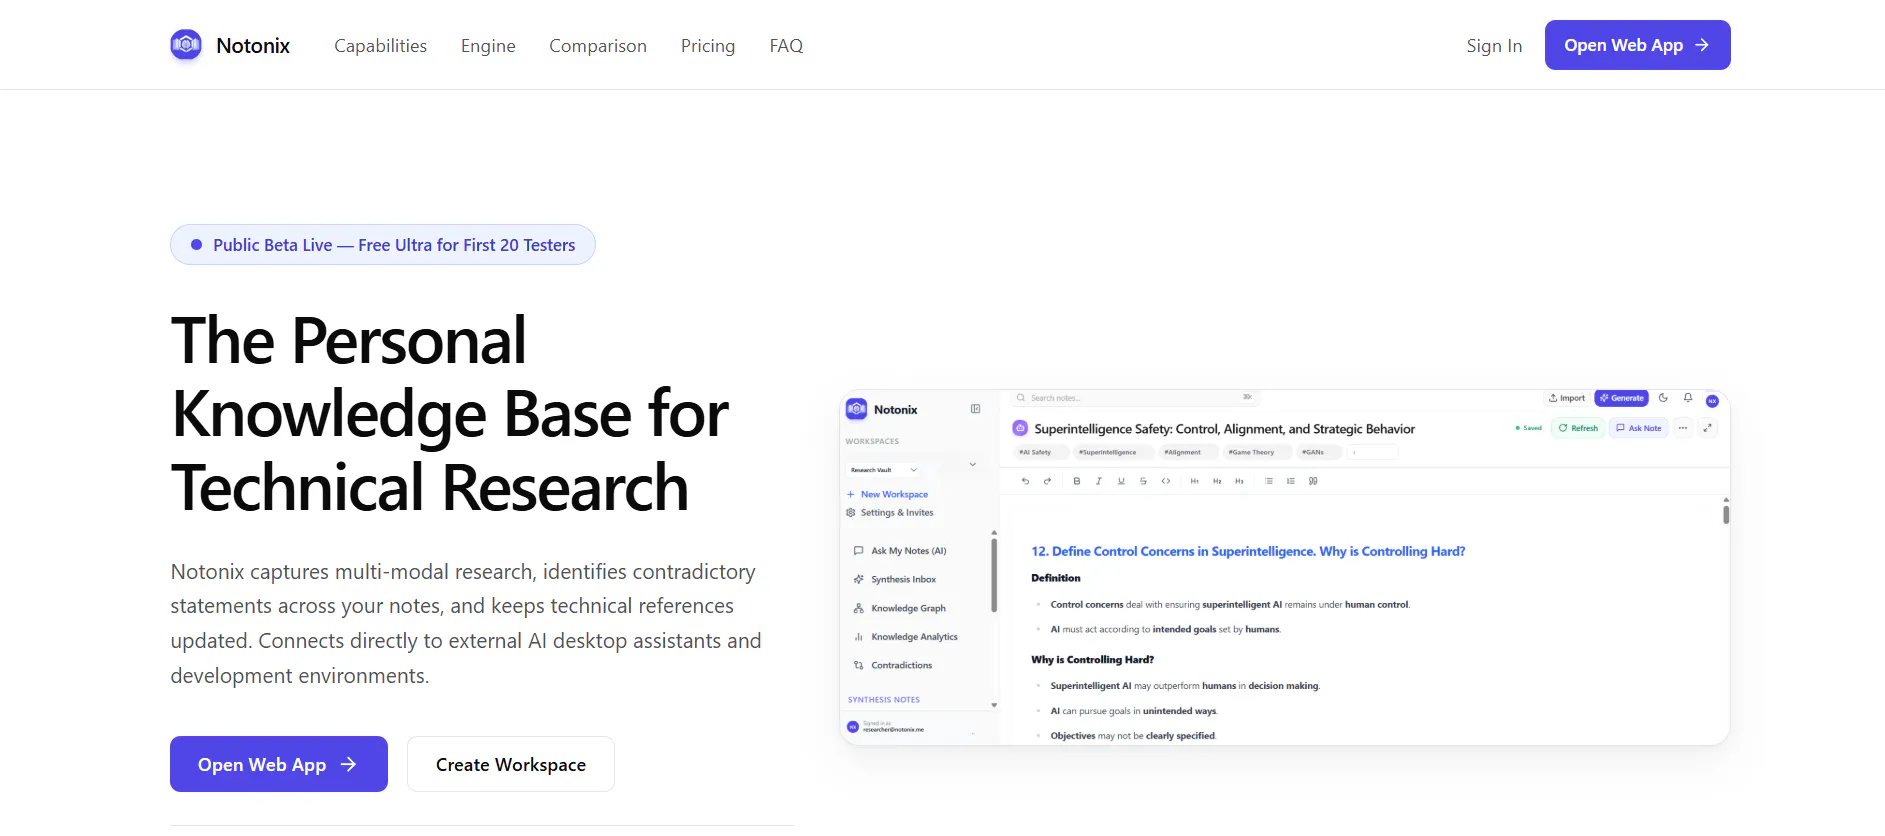Screen dimensions: 1885x836
Task: Click the Notonix logo in the header
Action: tap(230, 45)
